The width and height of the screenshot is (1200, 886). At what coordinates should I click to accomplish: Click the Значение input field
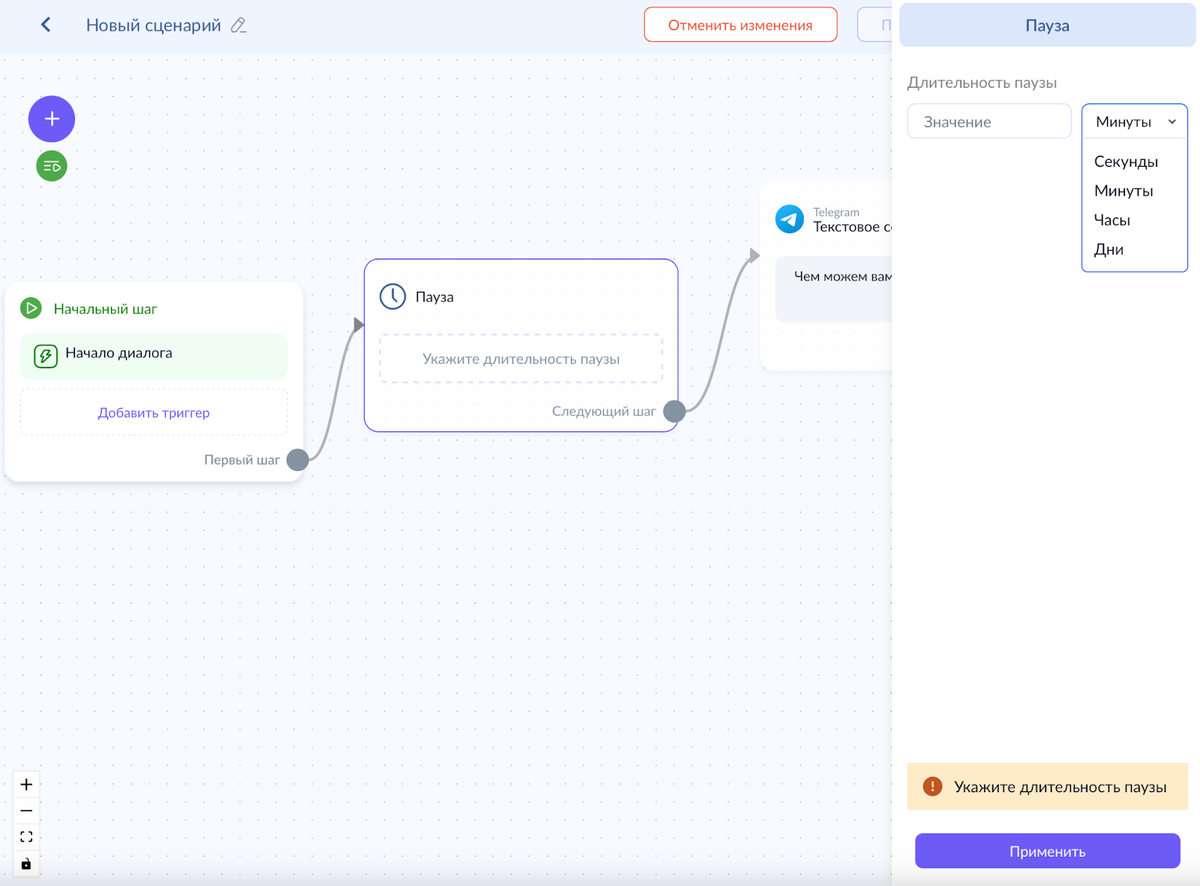[x=988, y=120]
